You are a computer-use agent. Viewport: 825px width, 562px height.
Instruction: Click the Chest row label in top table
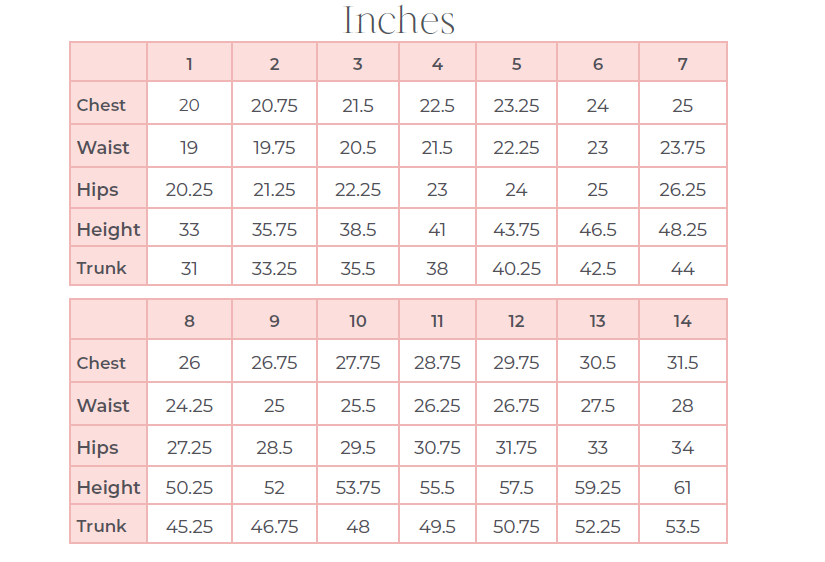click(101, 105)
